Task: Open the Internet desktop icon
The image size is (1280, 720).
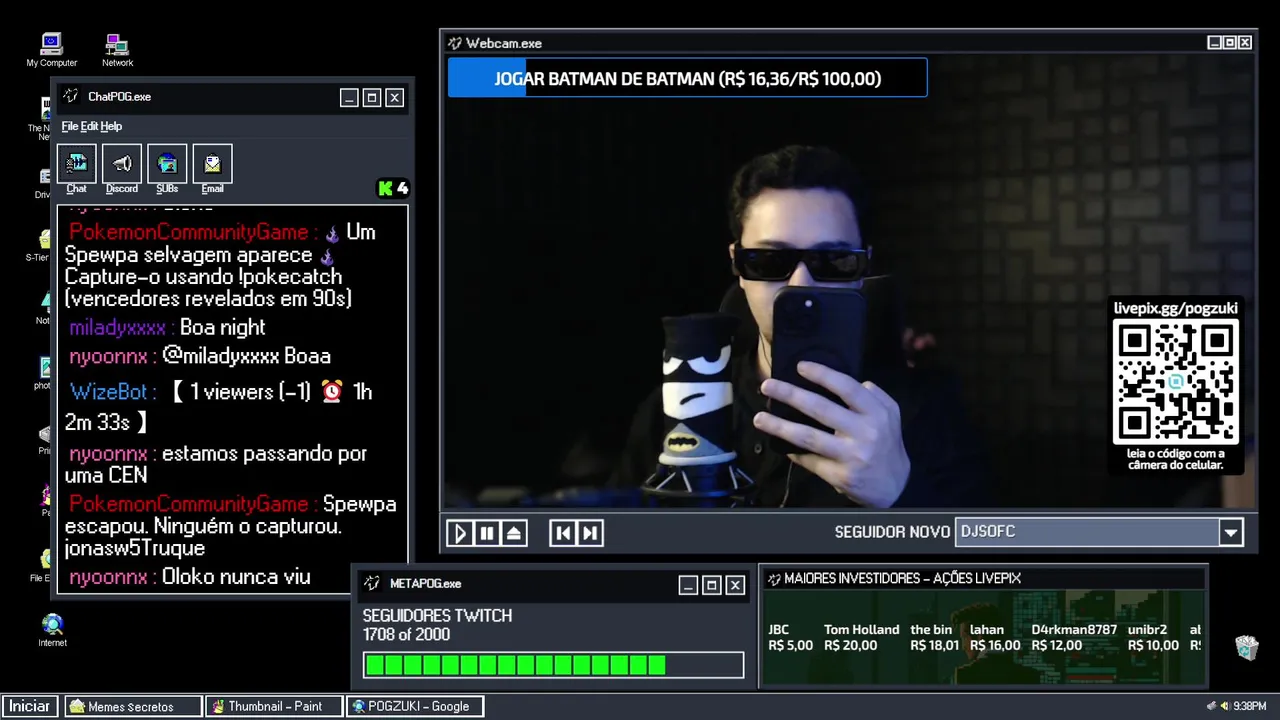Action: pos(52,630)
